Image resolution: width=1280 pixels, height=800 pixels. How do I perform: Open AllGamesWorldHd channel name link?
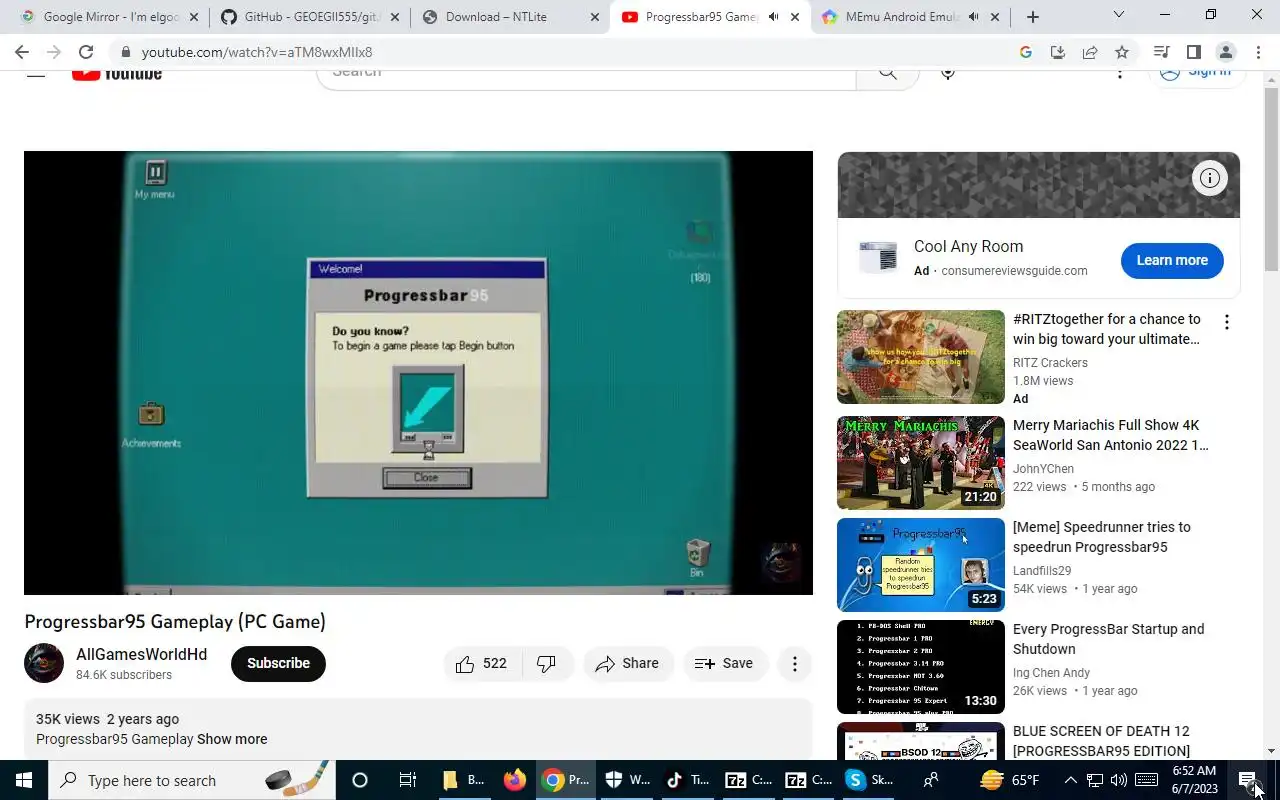(x=142, y=654)
